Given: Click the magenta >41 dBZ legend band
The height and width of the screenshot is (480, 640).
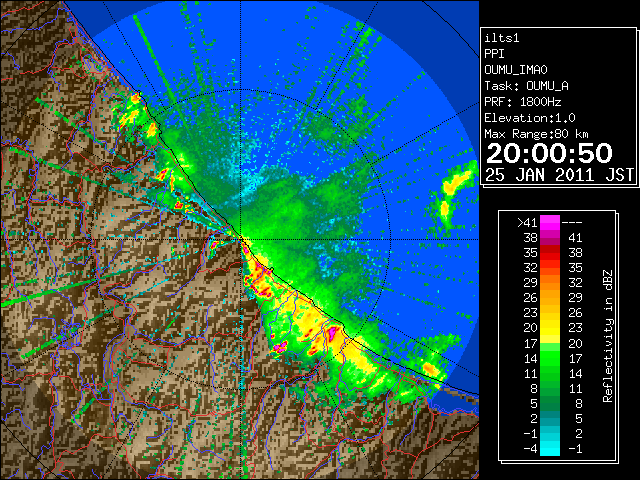Looking at the screenshot, I should 550,223.
